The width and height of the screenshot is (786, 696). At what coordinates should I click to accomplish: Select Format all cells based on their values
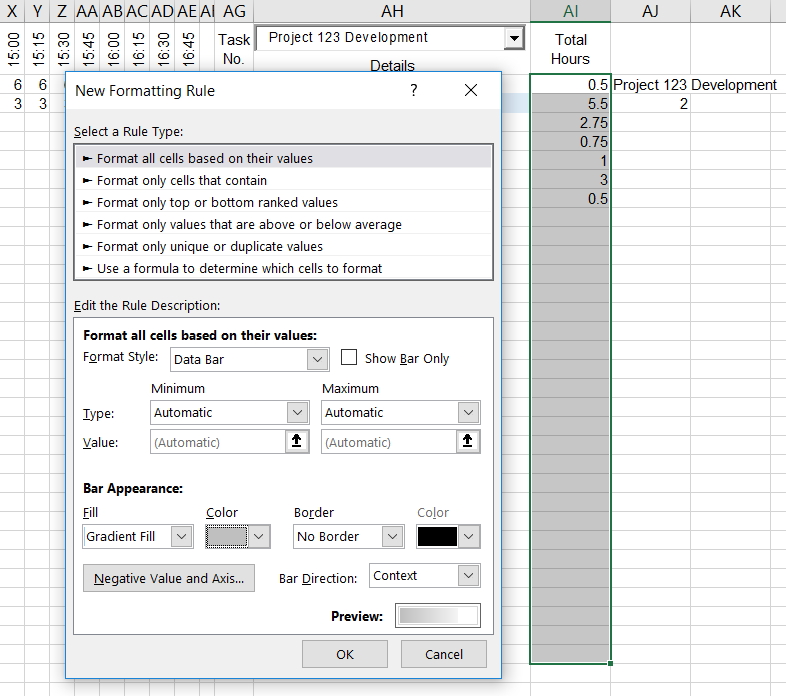(x=284, y=158)
